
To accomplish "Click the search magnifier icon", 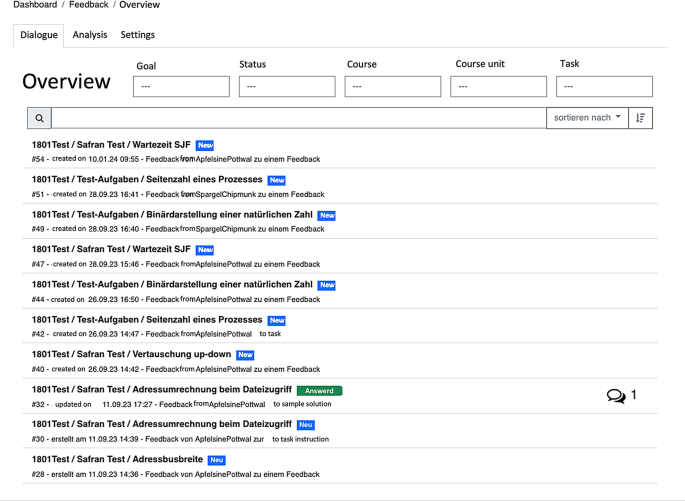I will tap(40, 118).
